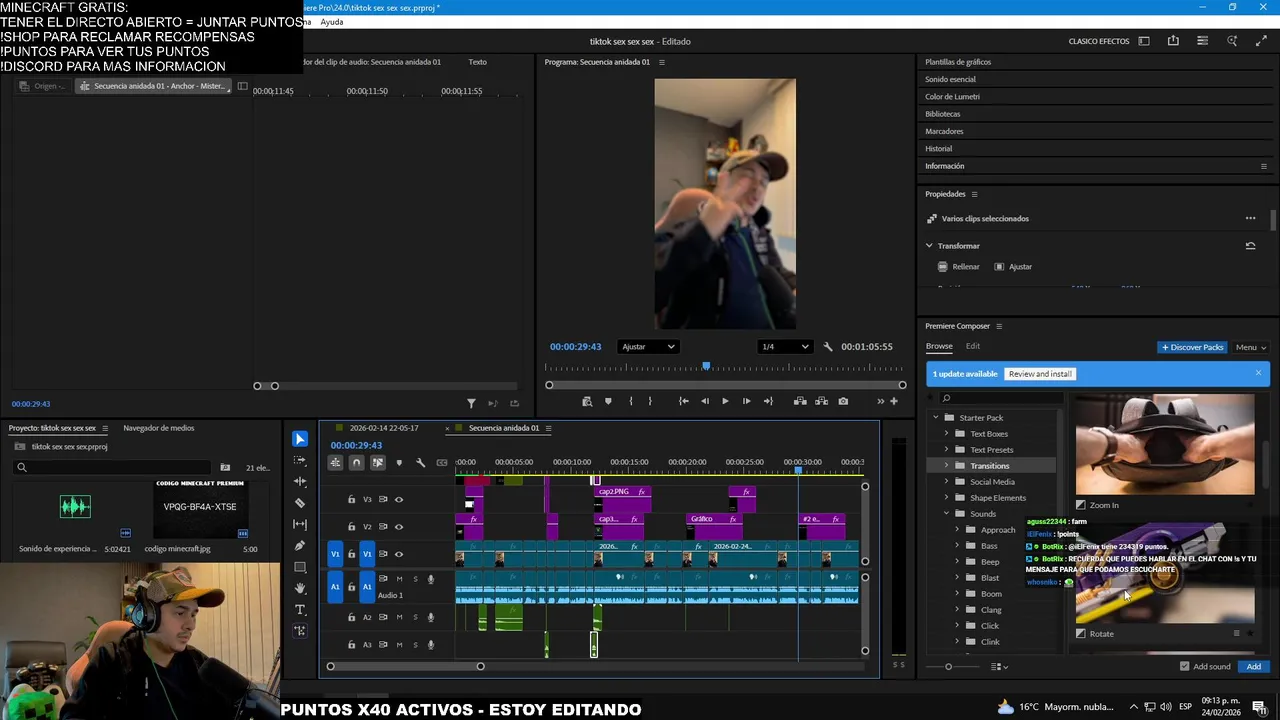Open the Texto panel tab
The height and width of the screenshot is (720, 1280).
pos(478,62)
